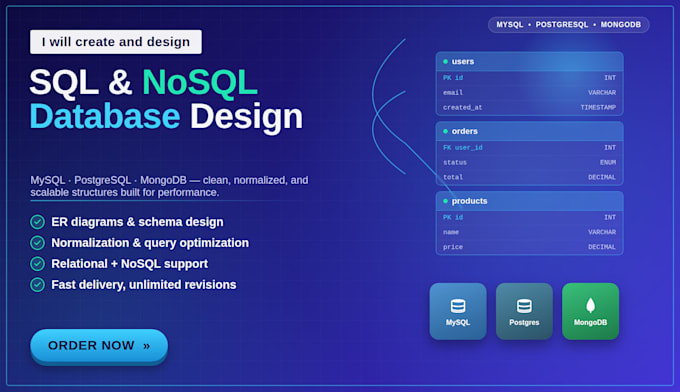
Task: Select the orders table header
Action: (x=530, y=131)
